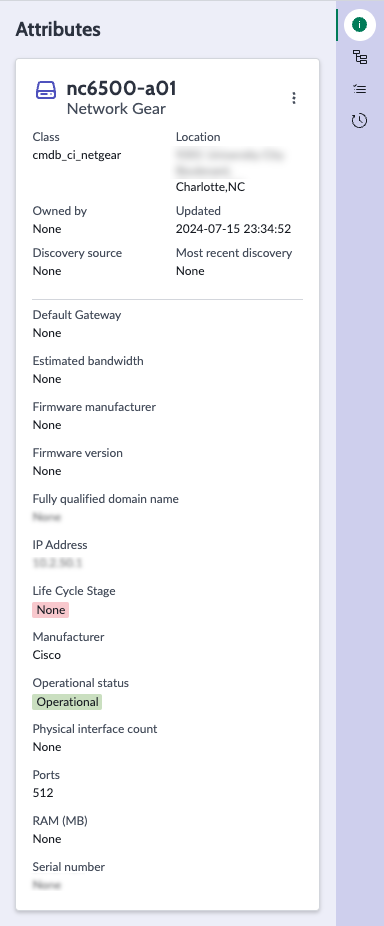Click the Owned by label
This screenshot has width=384, height=926.
coord(60,211)
